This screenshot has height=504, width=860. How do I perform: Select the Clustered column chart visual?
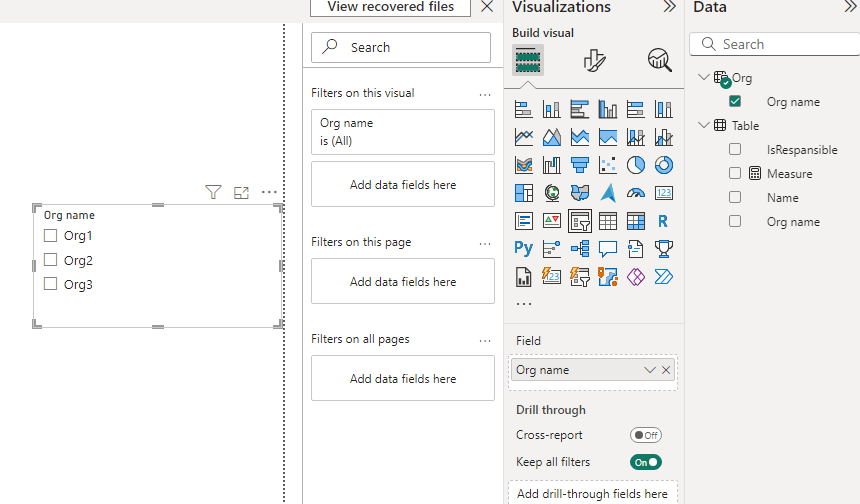(x=608, y=109)
